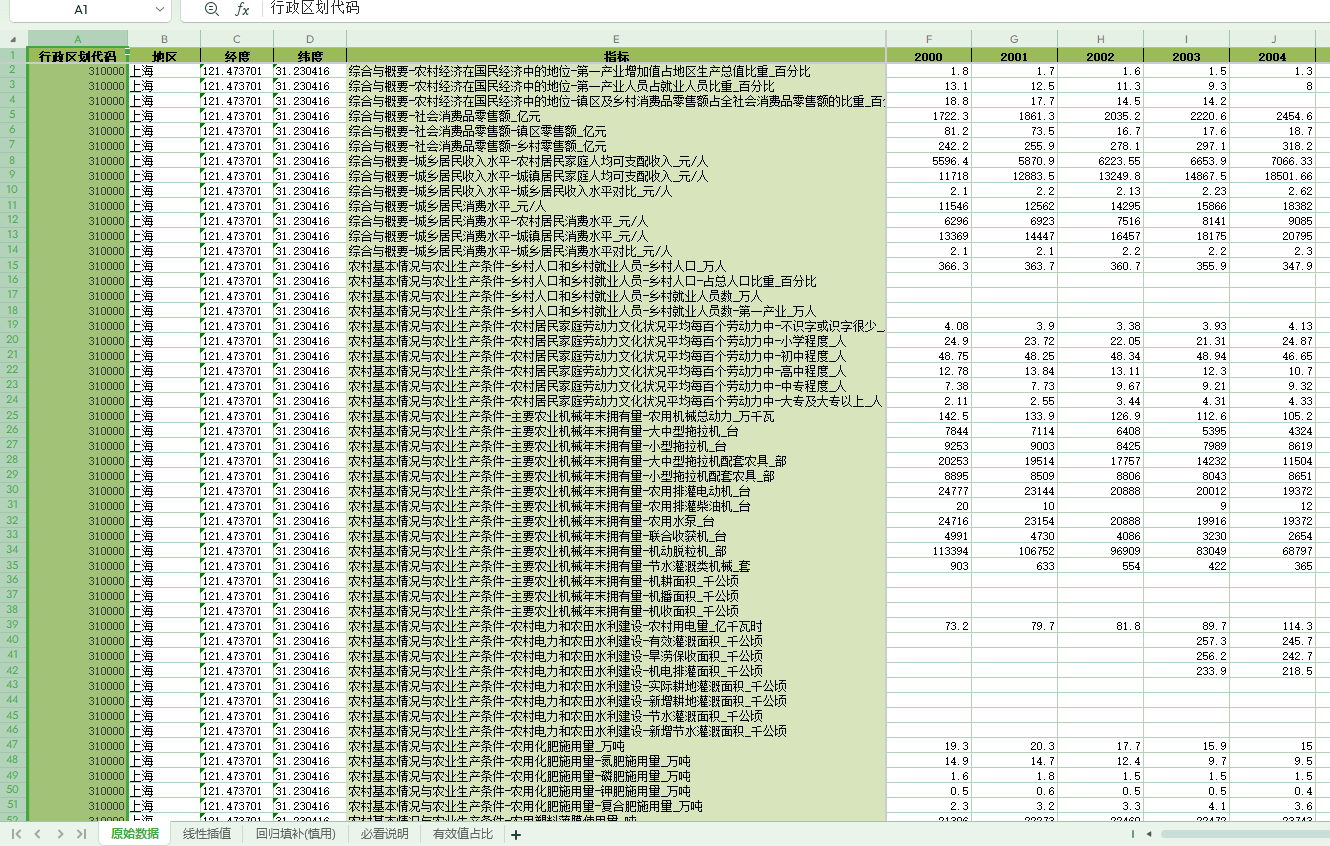This screenshot has width=1330, height=846.
Task: Click the select-all corner triangle
Action: point(13,38)
